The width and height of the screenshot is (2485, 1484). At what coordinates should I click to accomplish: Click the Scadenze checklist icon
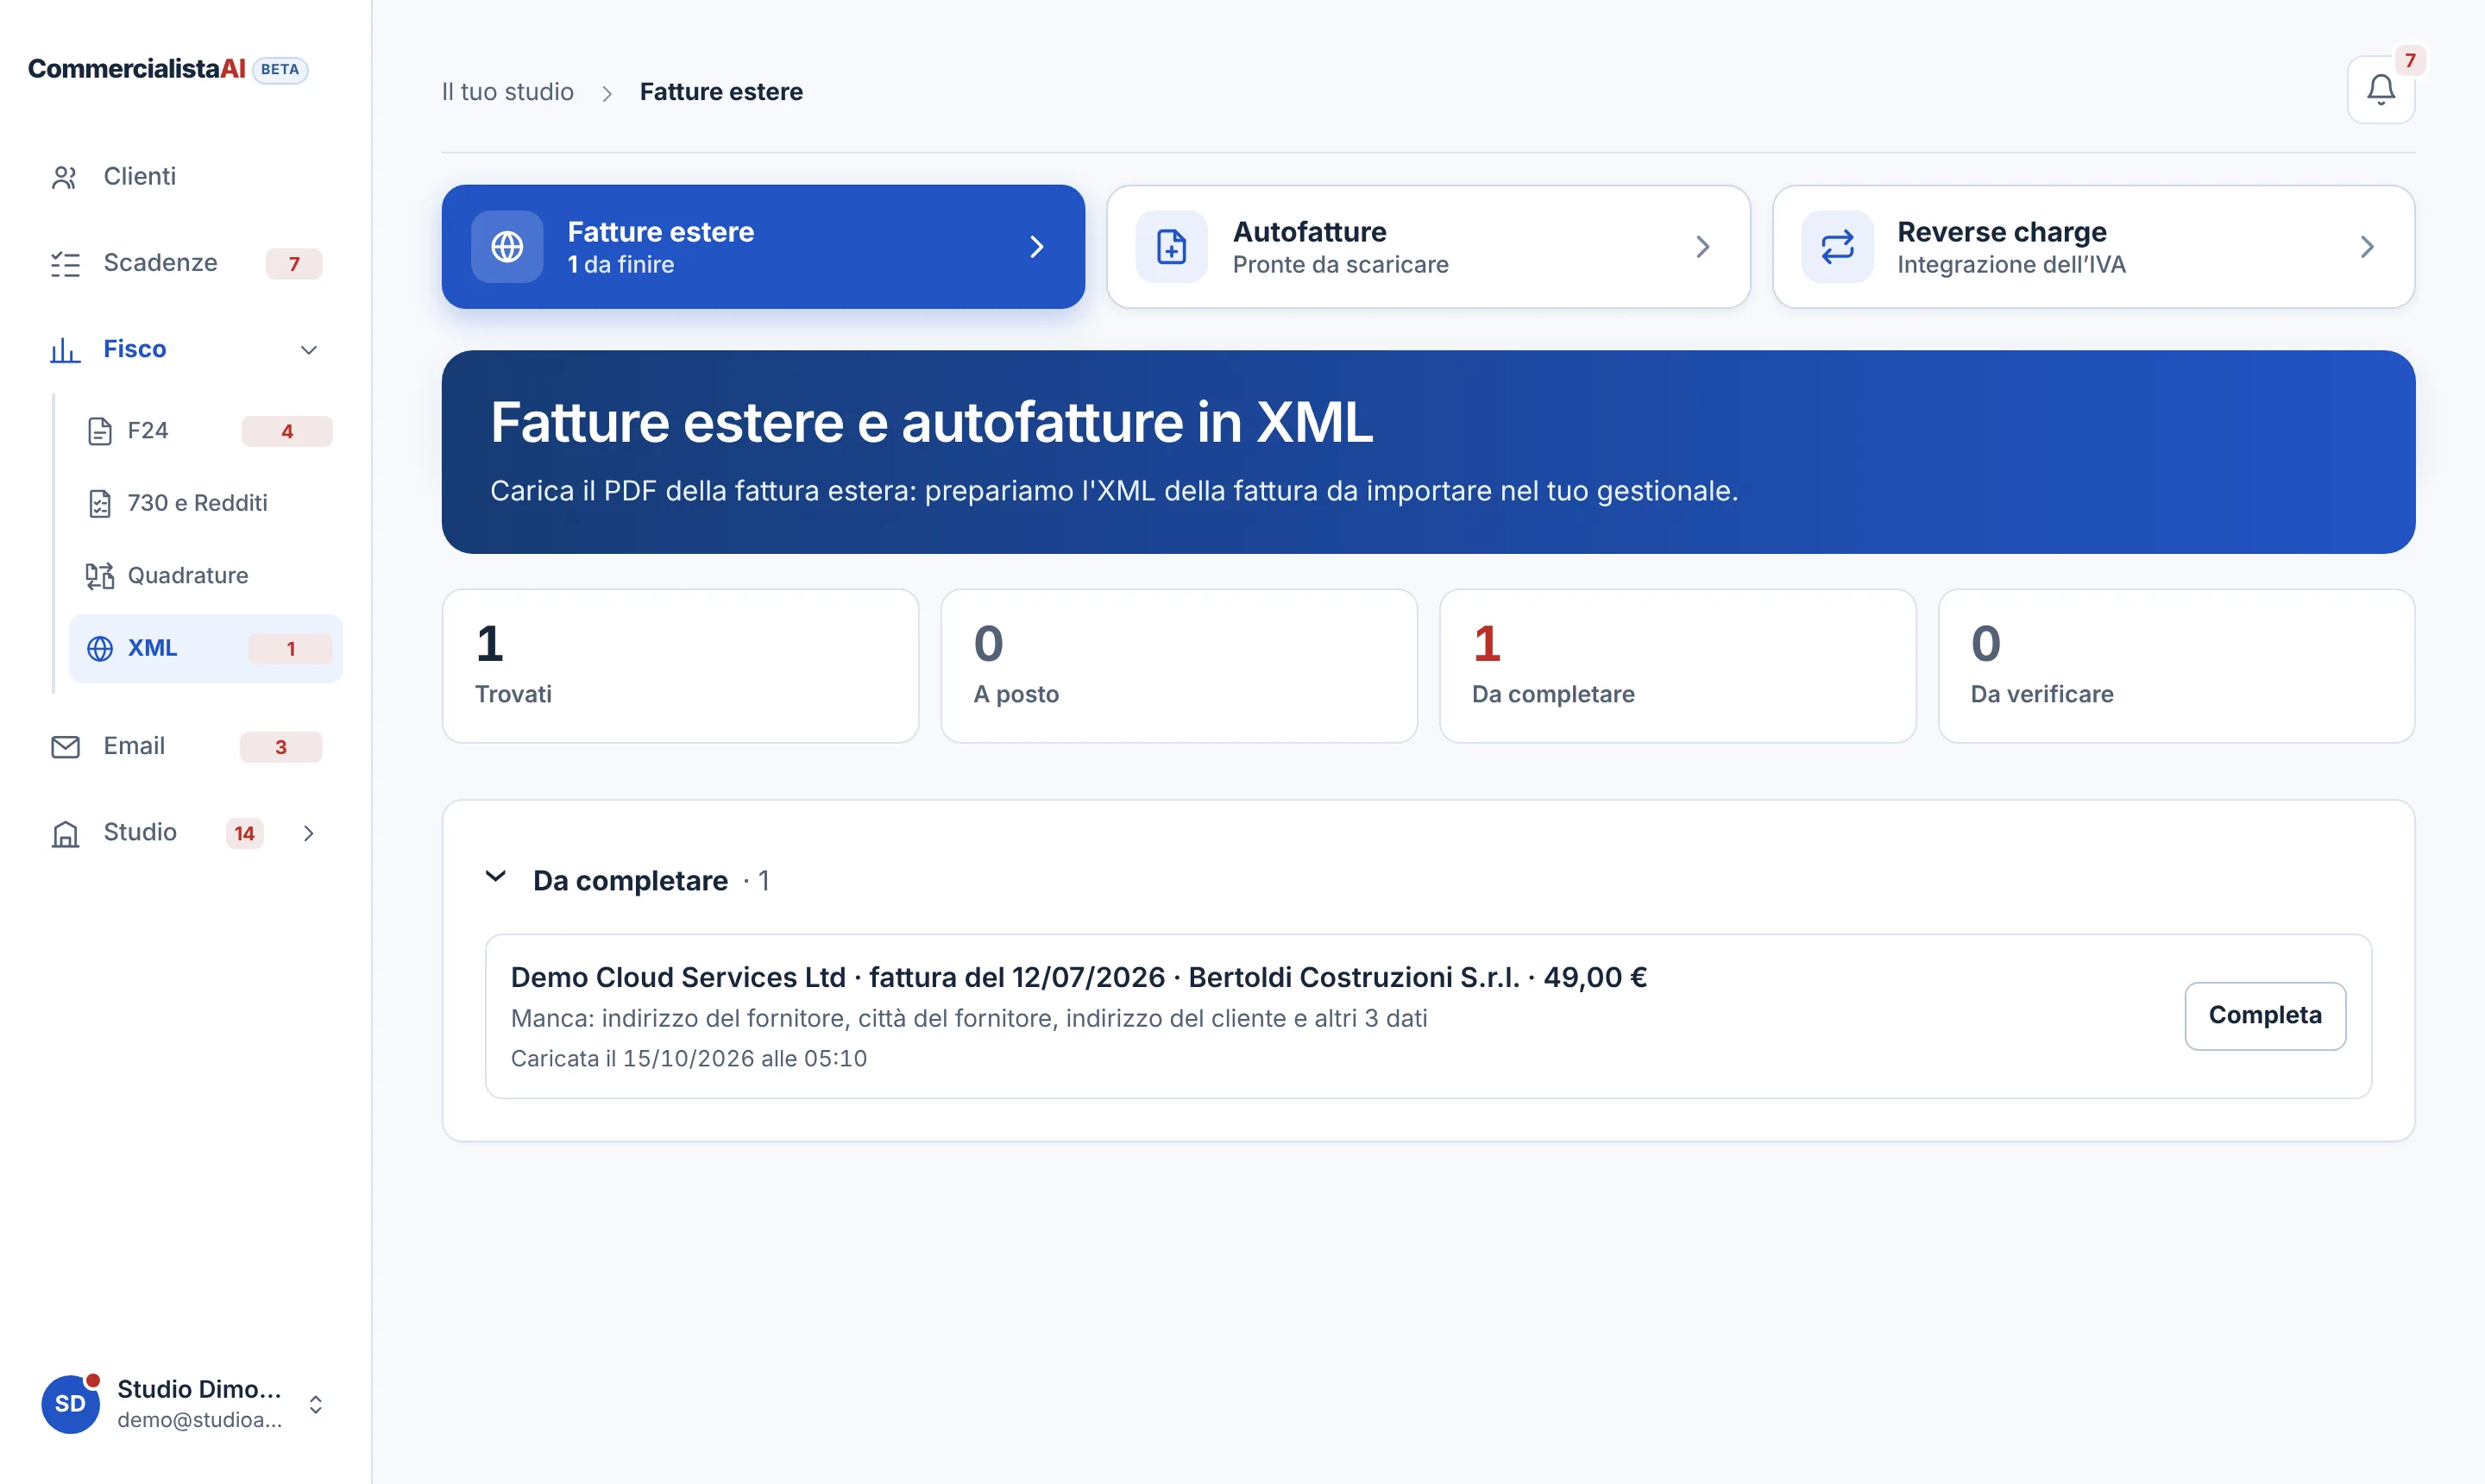(65, 264)
